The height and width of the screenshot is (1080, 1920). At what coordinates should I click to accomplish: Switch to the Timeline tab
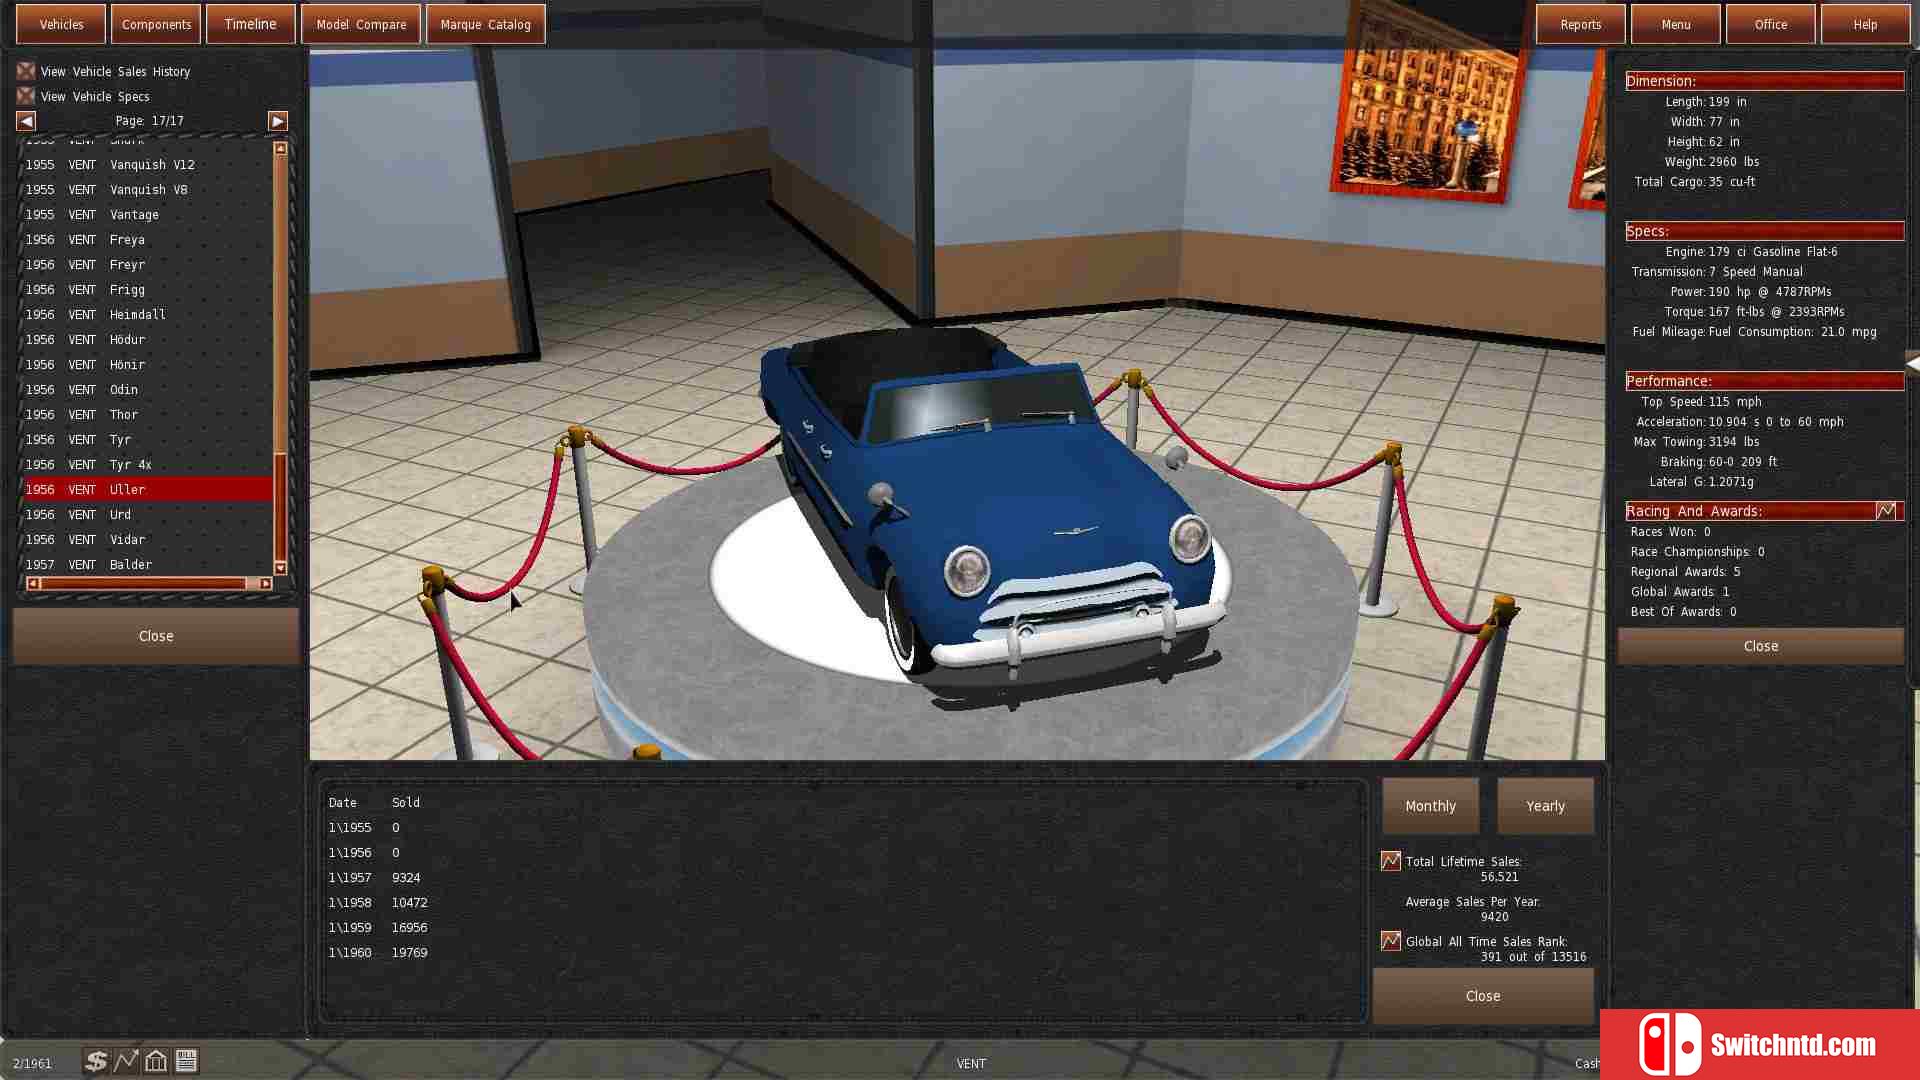tap(251, 24)
